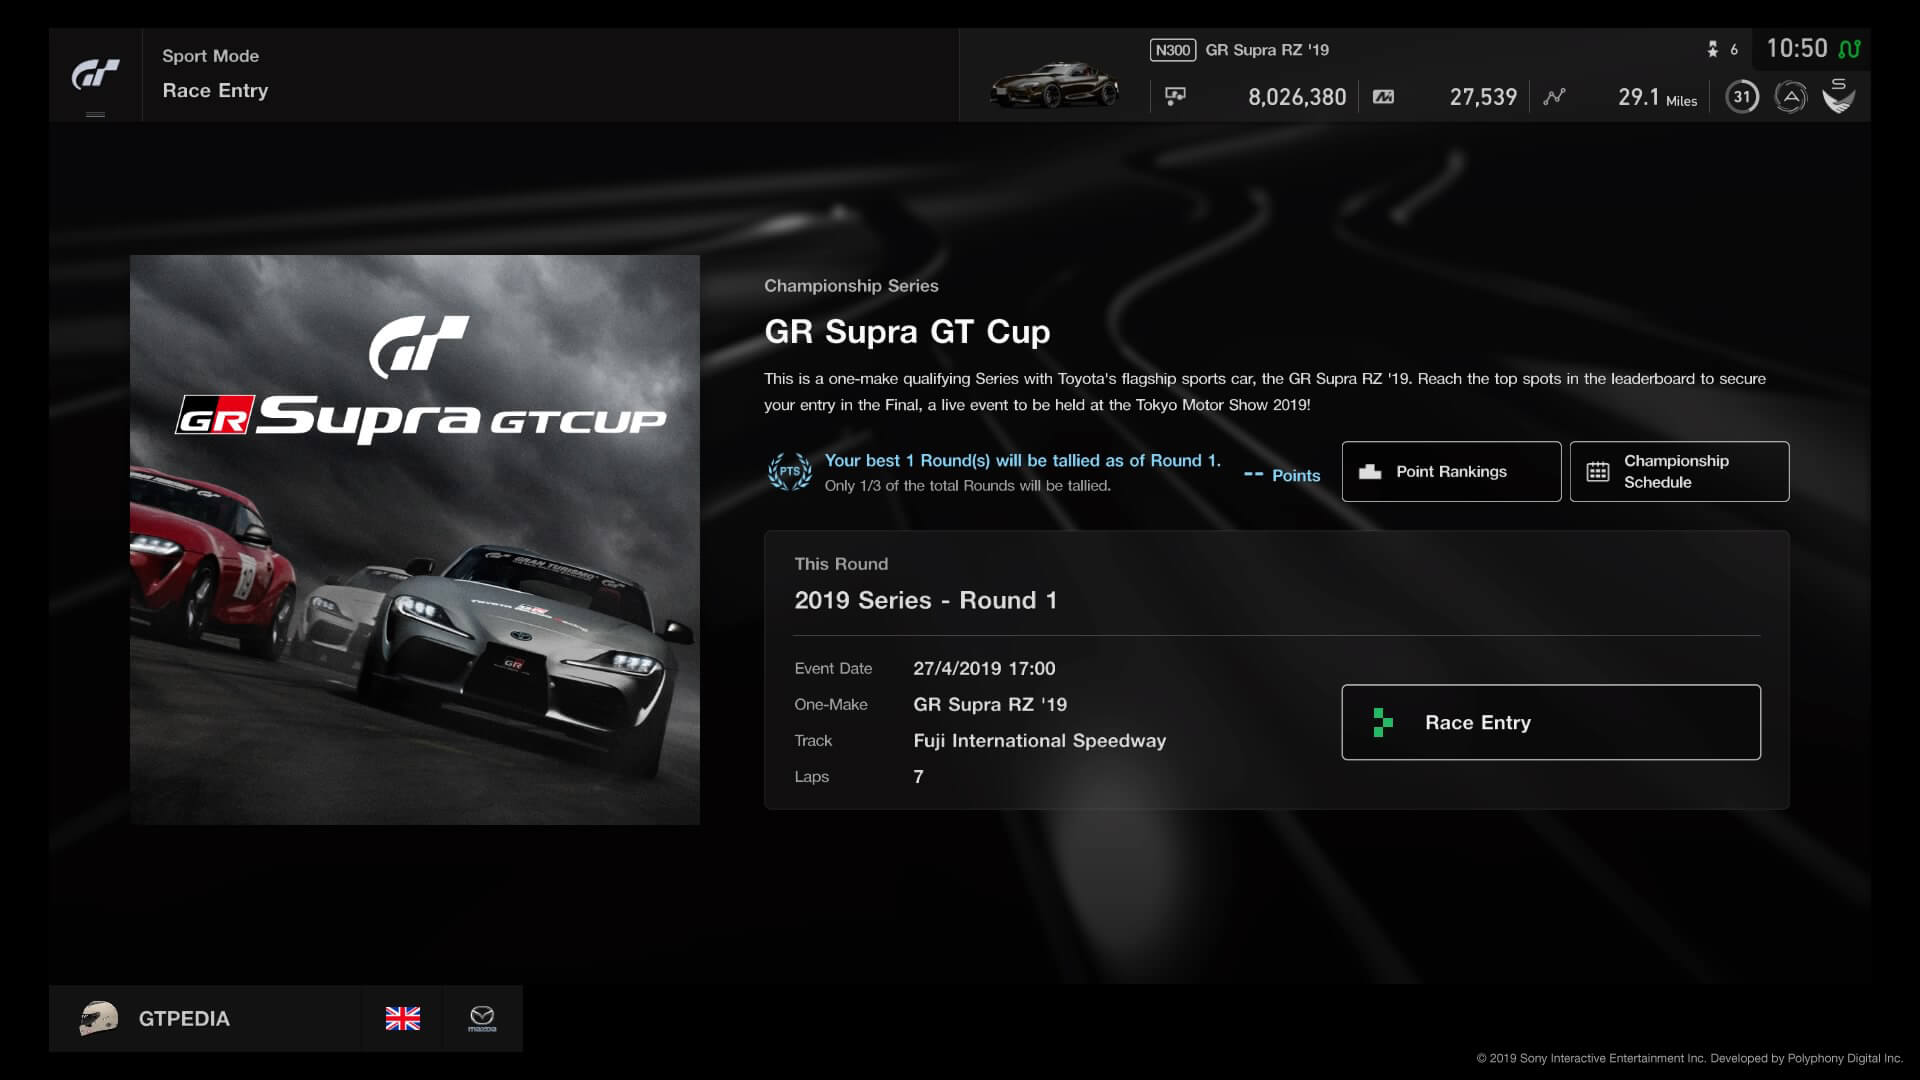Click the GTPEDIA driver helmet avatar
Image resolution: width=1920 pixels, height=1080 pixels.
click(x=98, y=1018)
